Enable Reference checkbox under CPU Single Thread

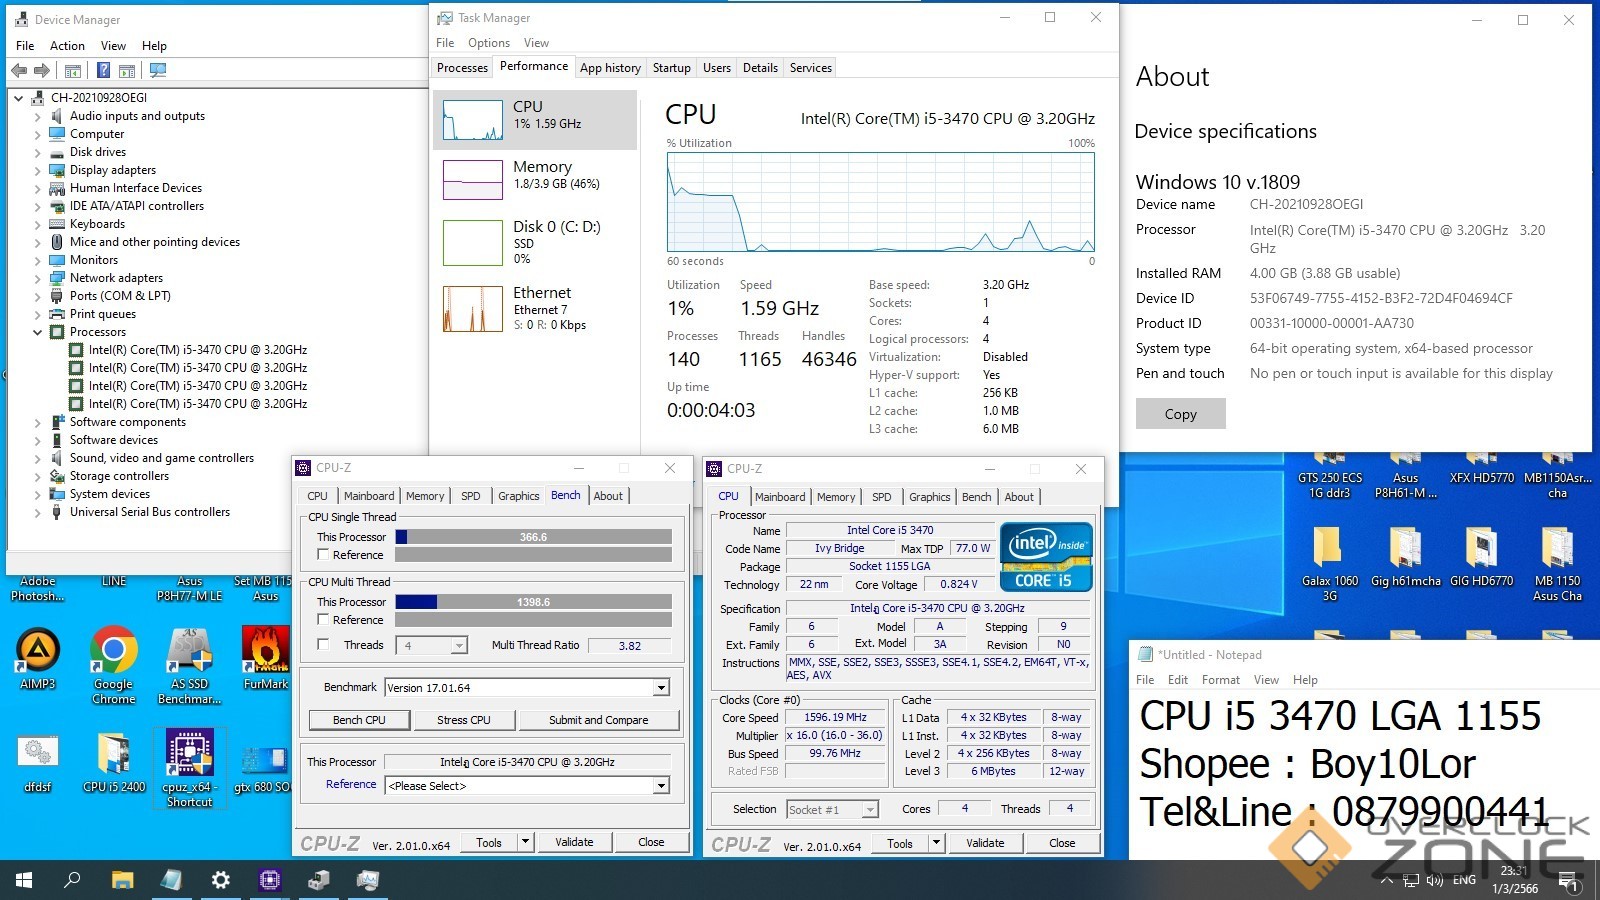[x=323, y=555]
